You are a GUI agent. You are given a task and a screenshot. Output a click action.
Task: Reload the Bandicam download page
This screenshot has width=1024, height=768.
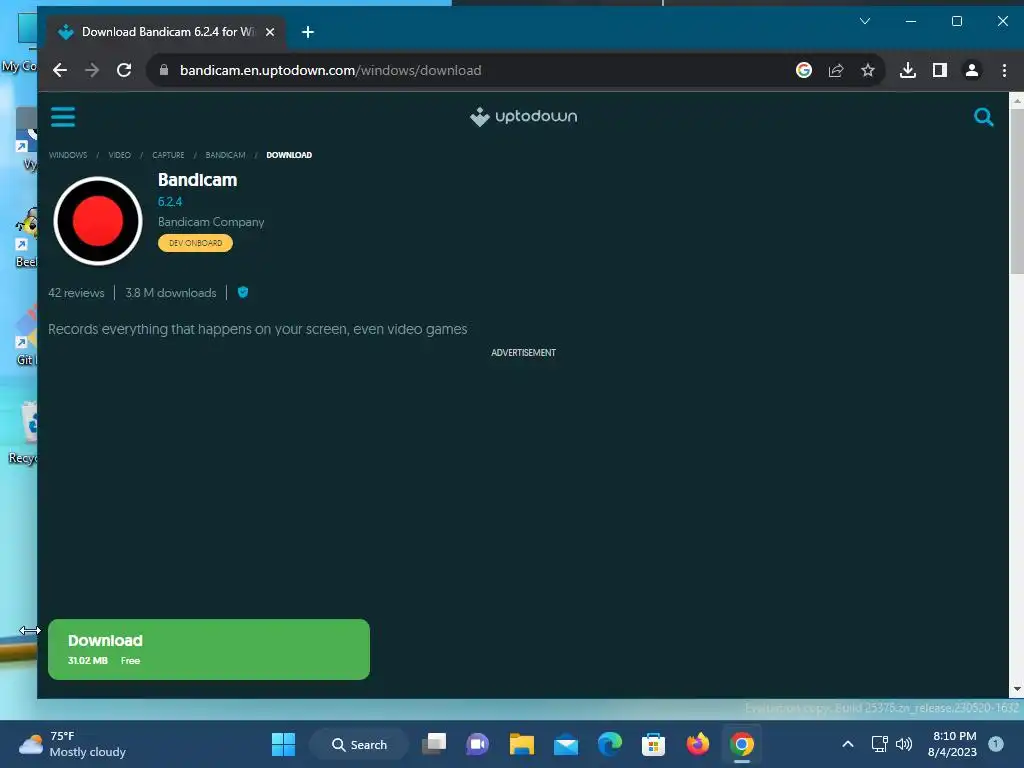(124, 71)
